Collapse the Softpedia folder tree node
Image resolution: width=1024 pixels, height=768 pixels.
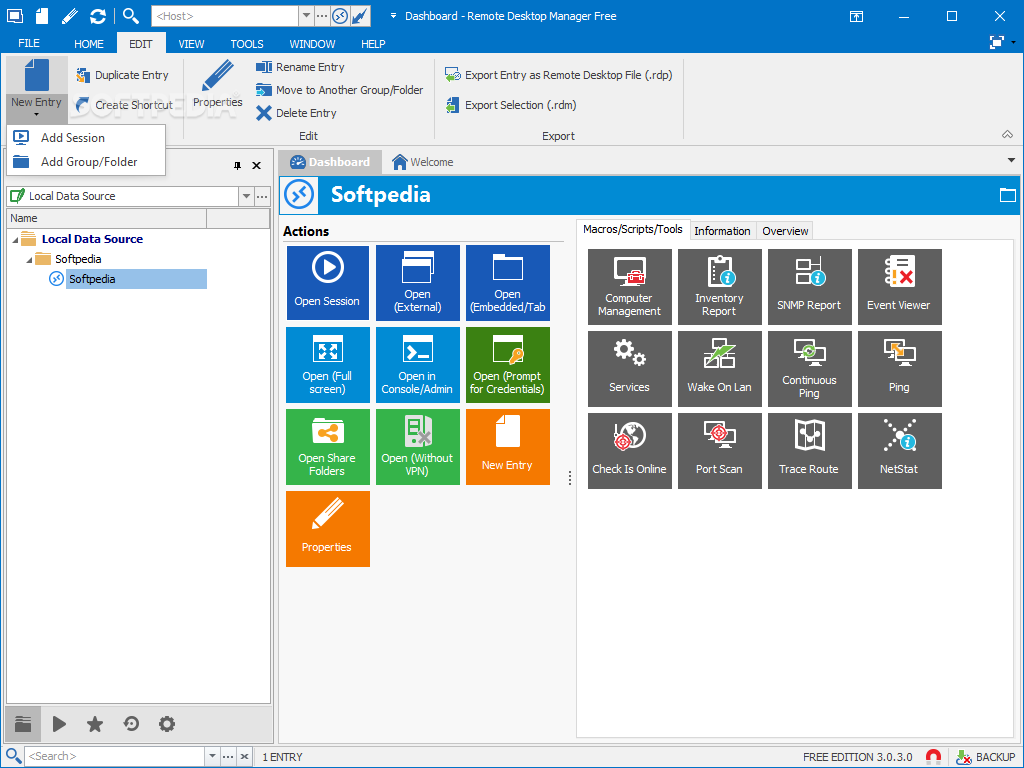29,260
